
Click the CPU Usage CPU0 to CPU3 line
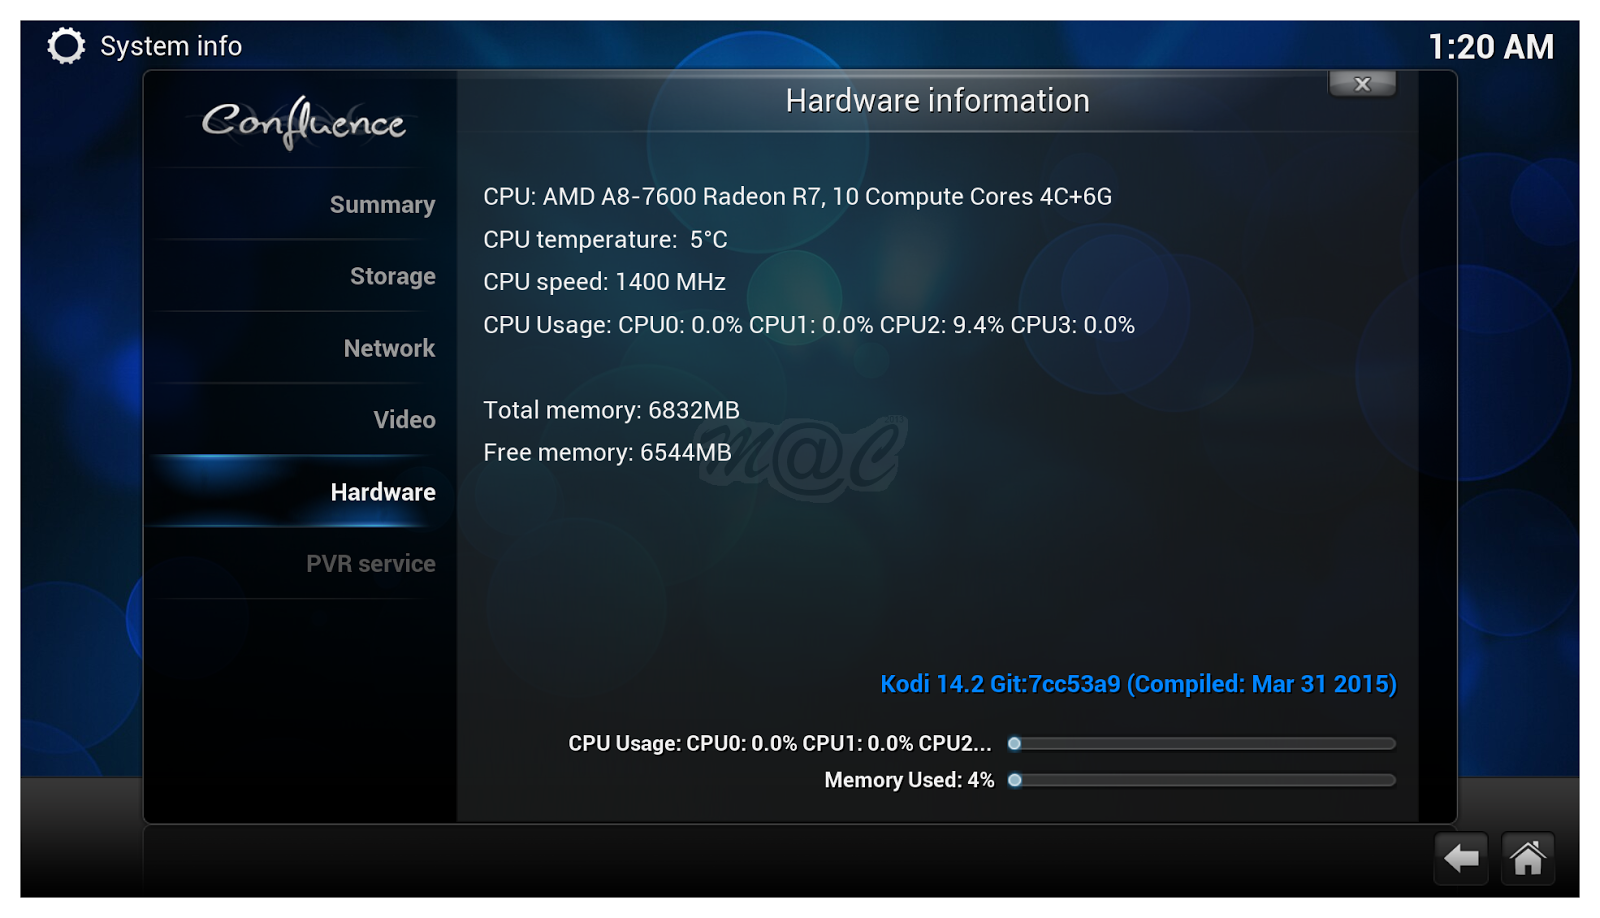(809, 325)
